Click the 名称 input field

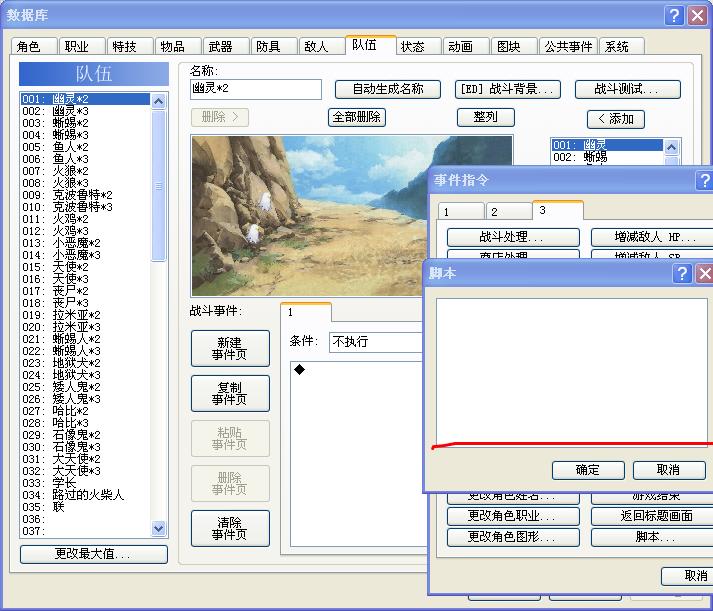(256, 89)
